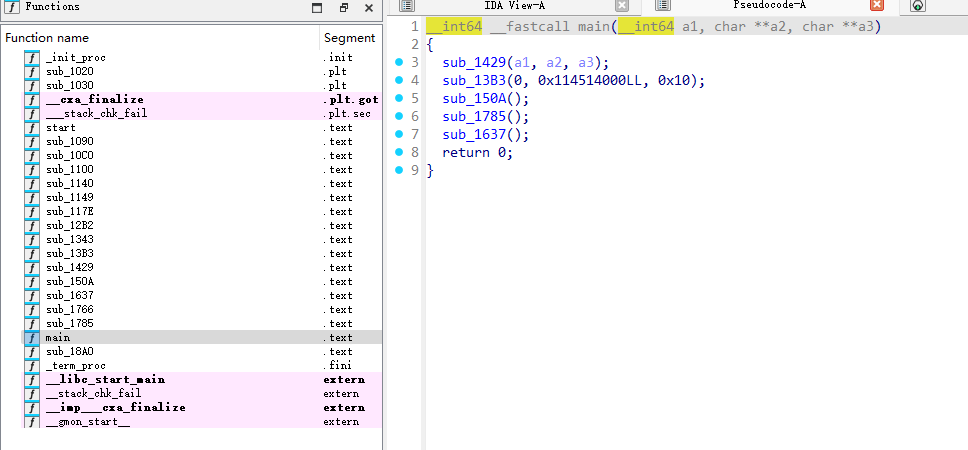Click the function icon beside start
968x450 pixels.
coord(31,128)
